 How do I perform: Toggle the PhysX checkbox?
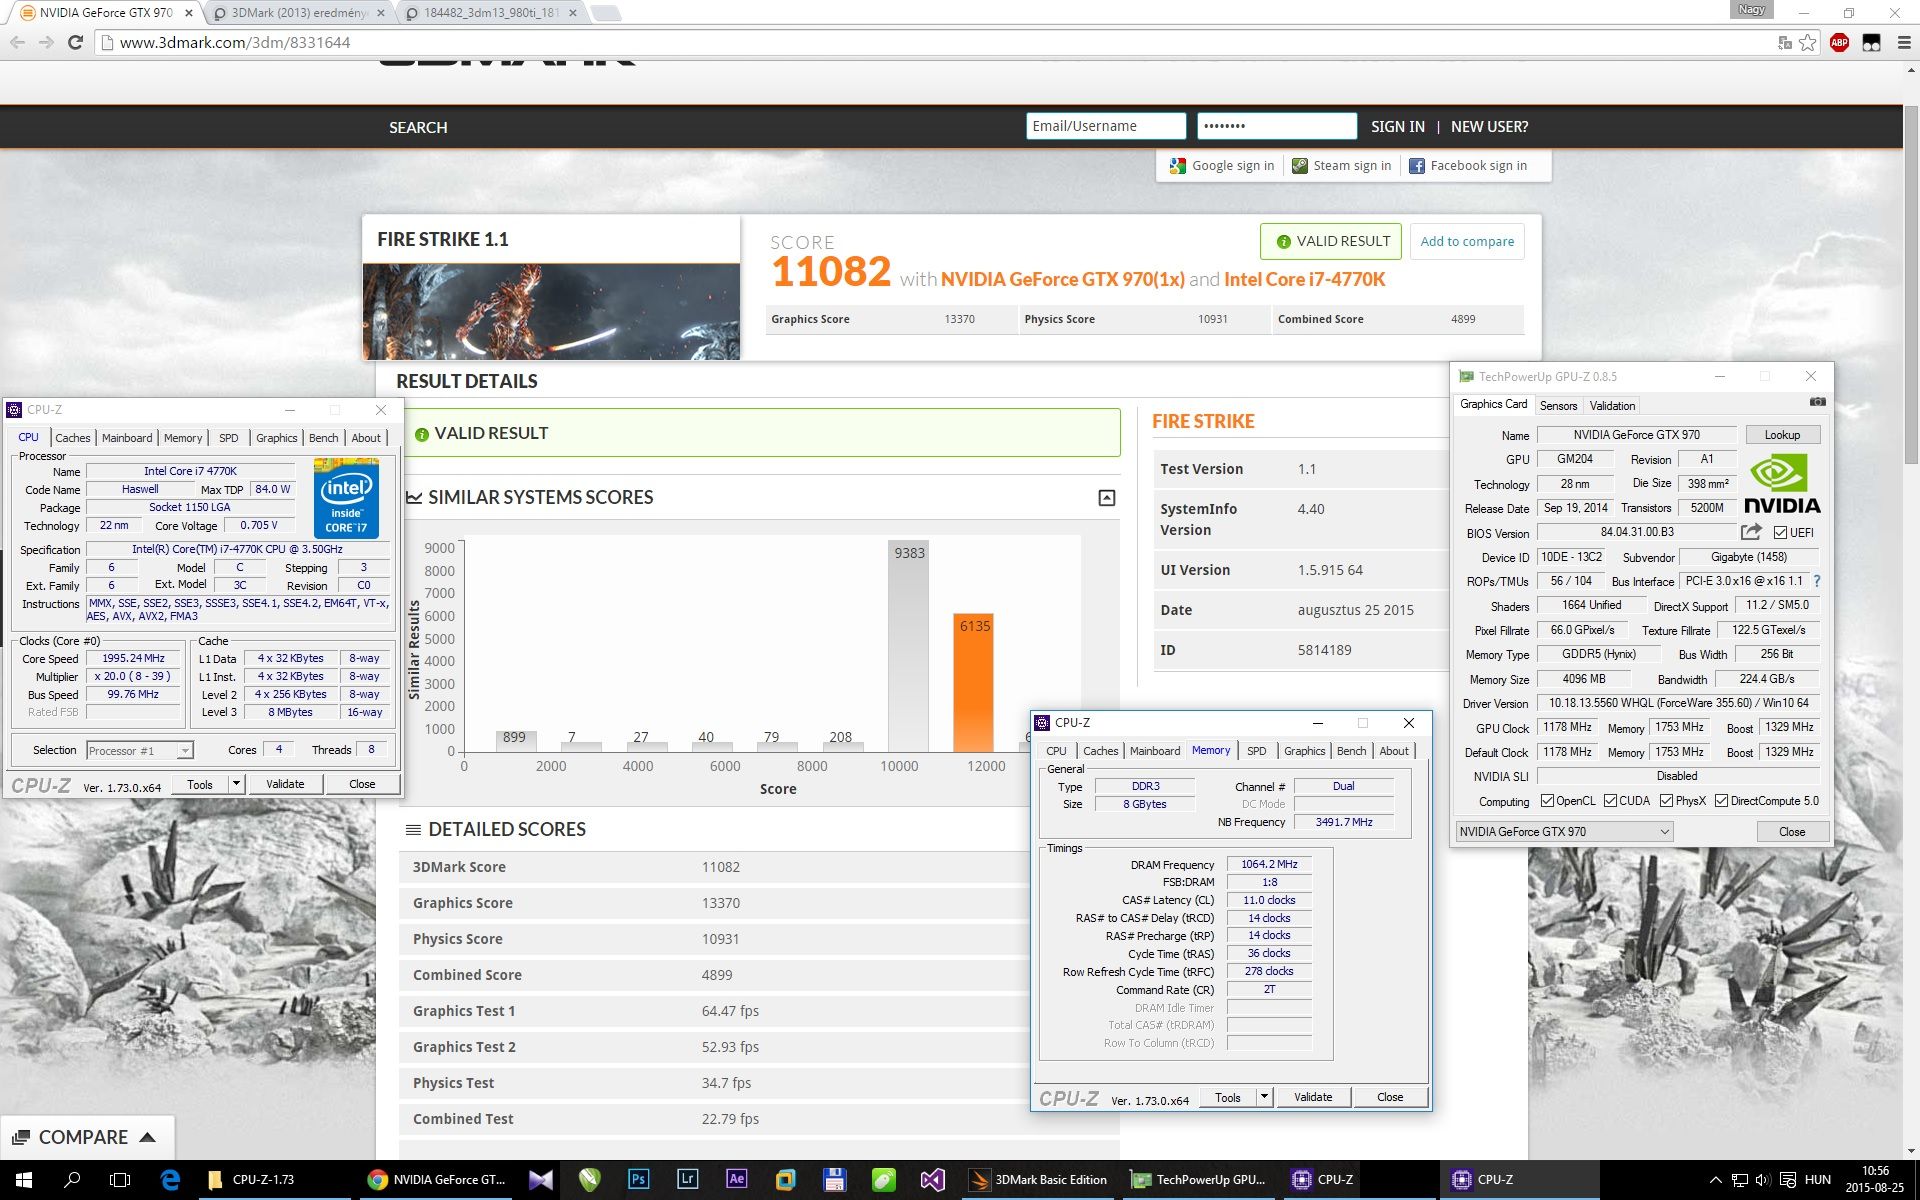pos(1666,801)
